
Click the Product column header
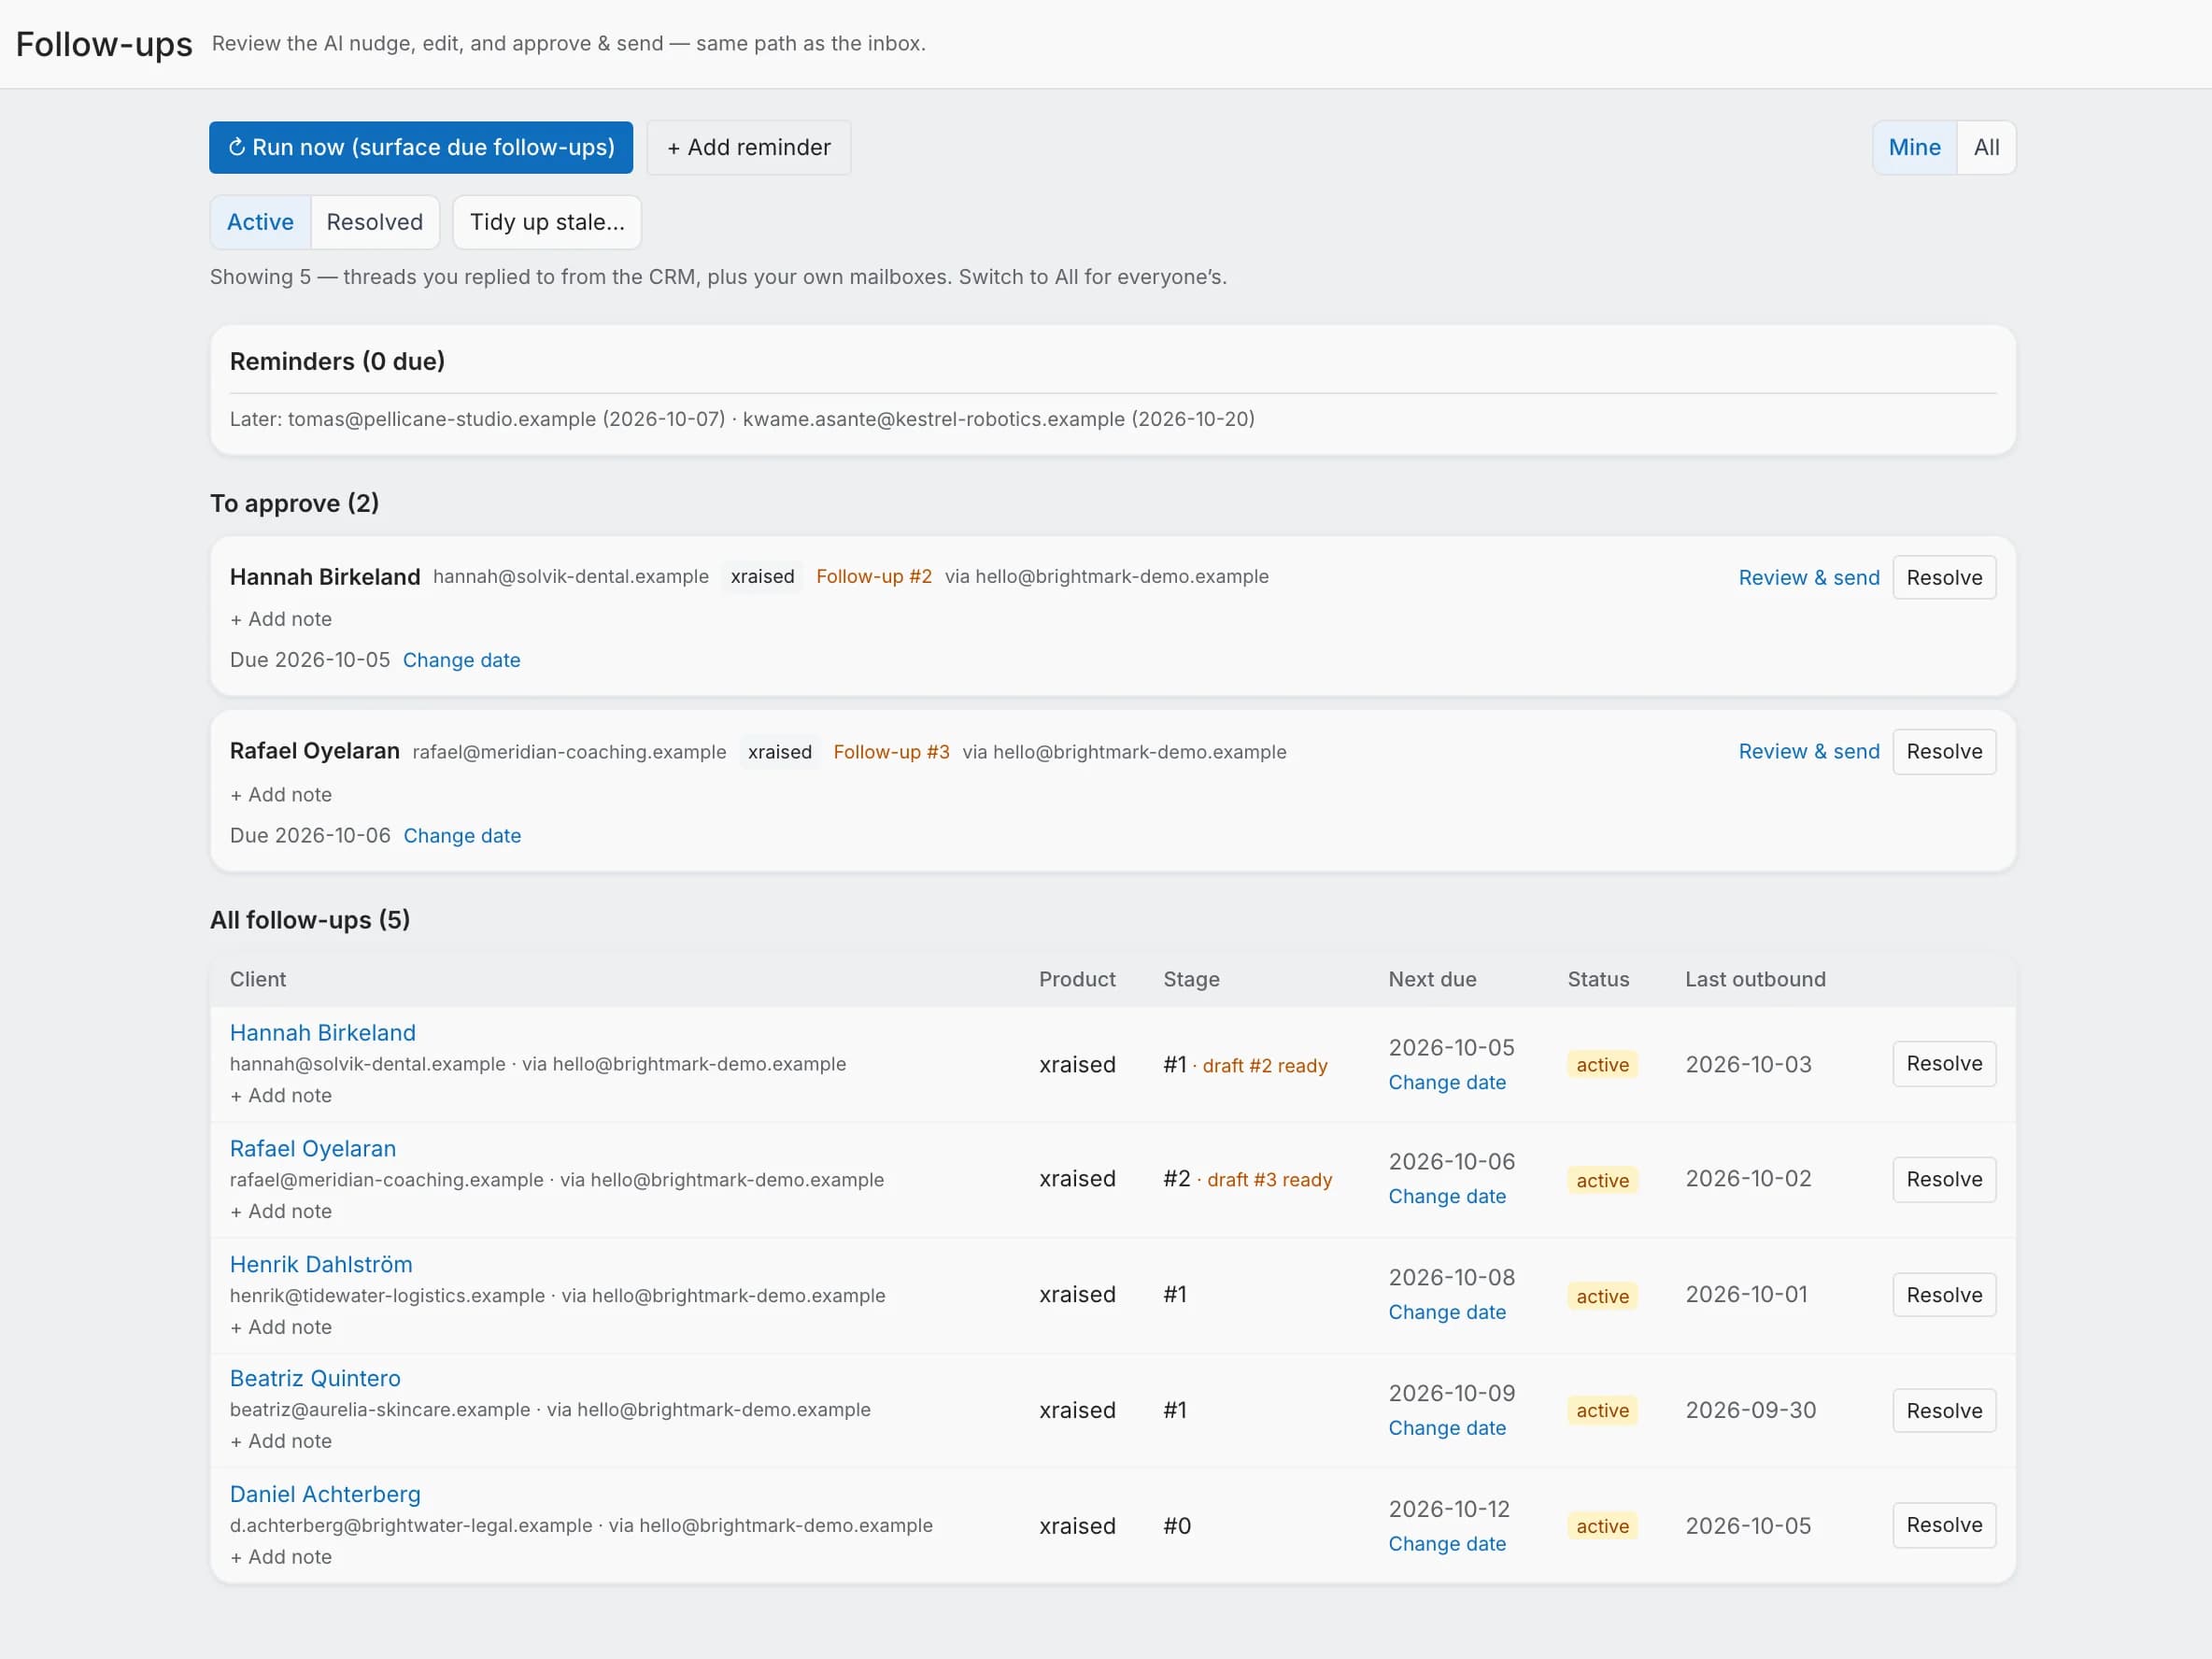point(1077,979)
